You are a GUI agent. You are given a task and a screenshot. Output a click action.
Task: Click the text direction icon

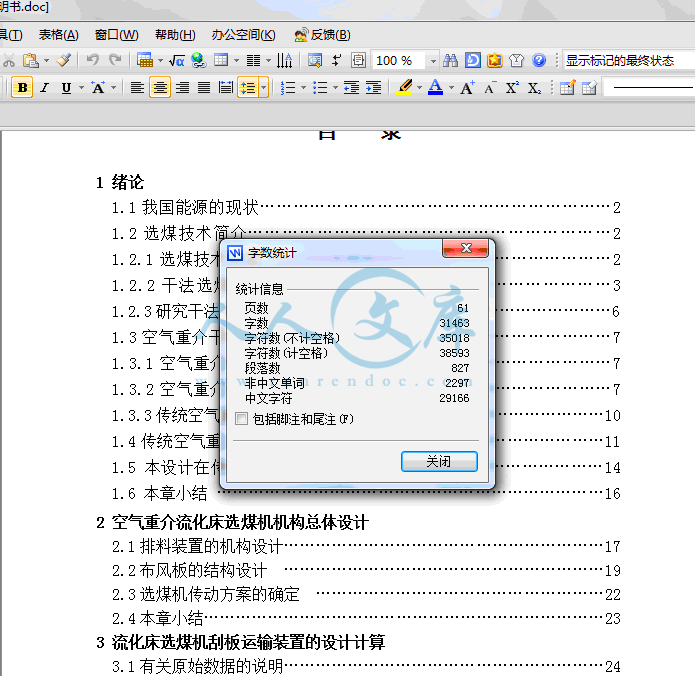tap(284, 60)
